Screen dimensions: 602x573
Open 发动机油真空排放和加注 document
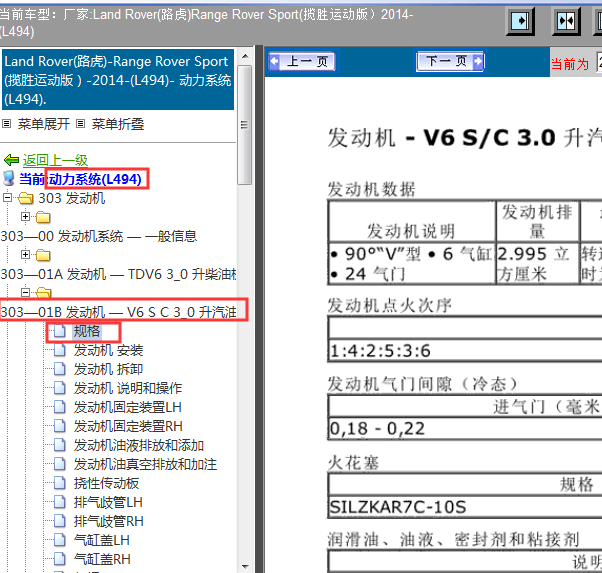point(145,464)
